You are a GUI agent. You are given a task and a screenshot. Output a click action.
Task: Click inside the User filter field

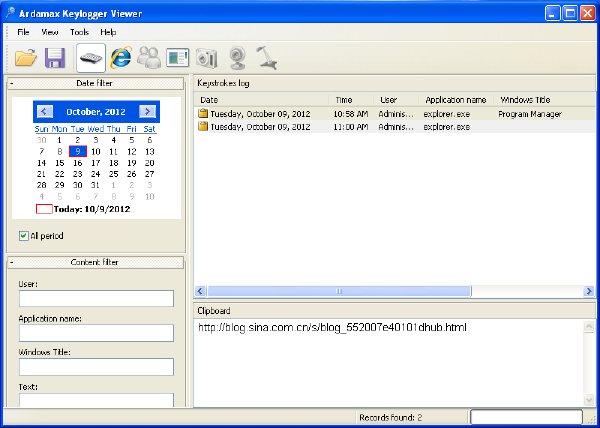pos(96,298)
